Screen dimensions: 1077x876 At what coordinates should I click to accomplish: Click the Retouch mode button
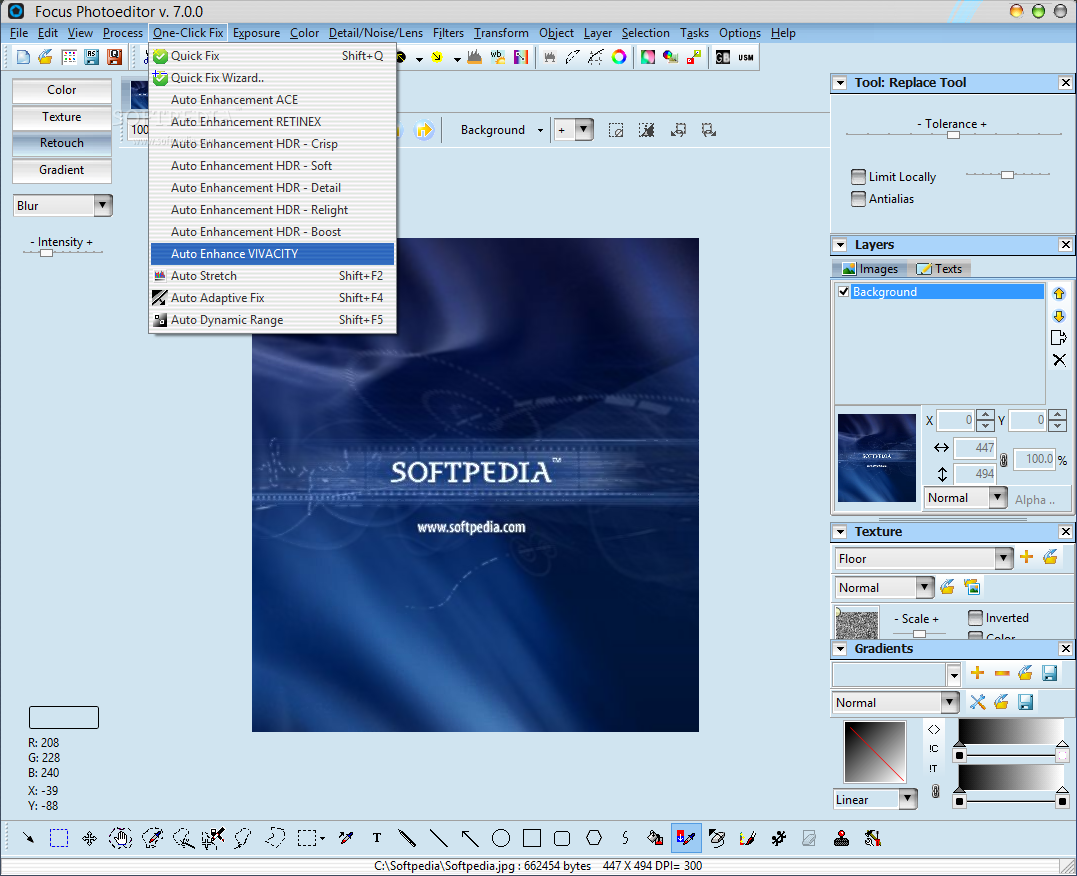pos(62,143)
